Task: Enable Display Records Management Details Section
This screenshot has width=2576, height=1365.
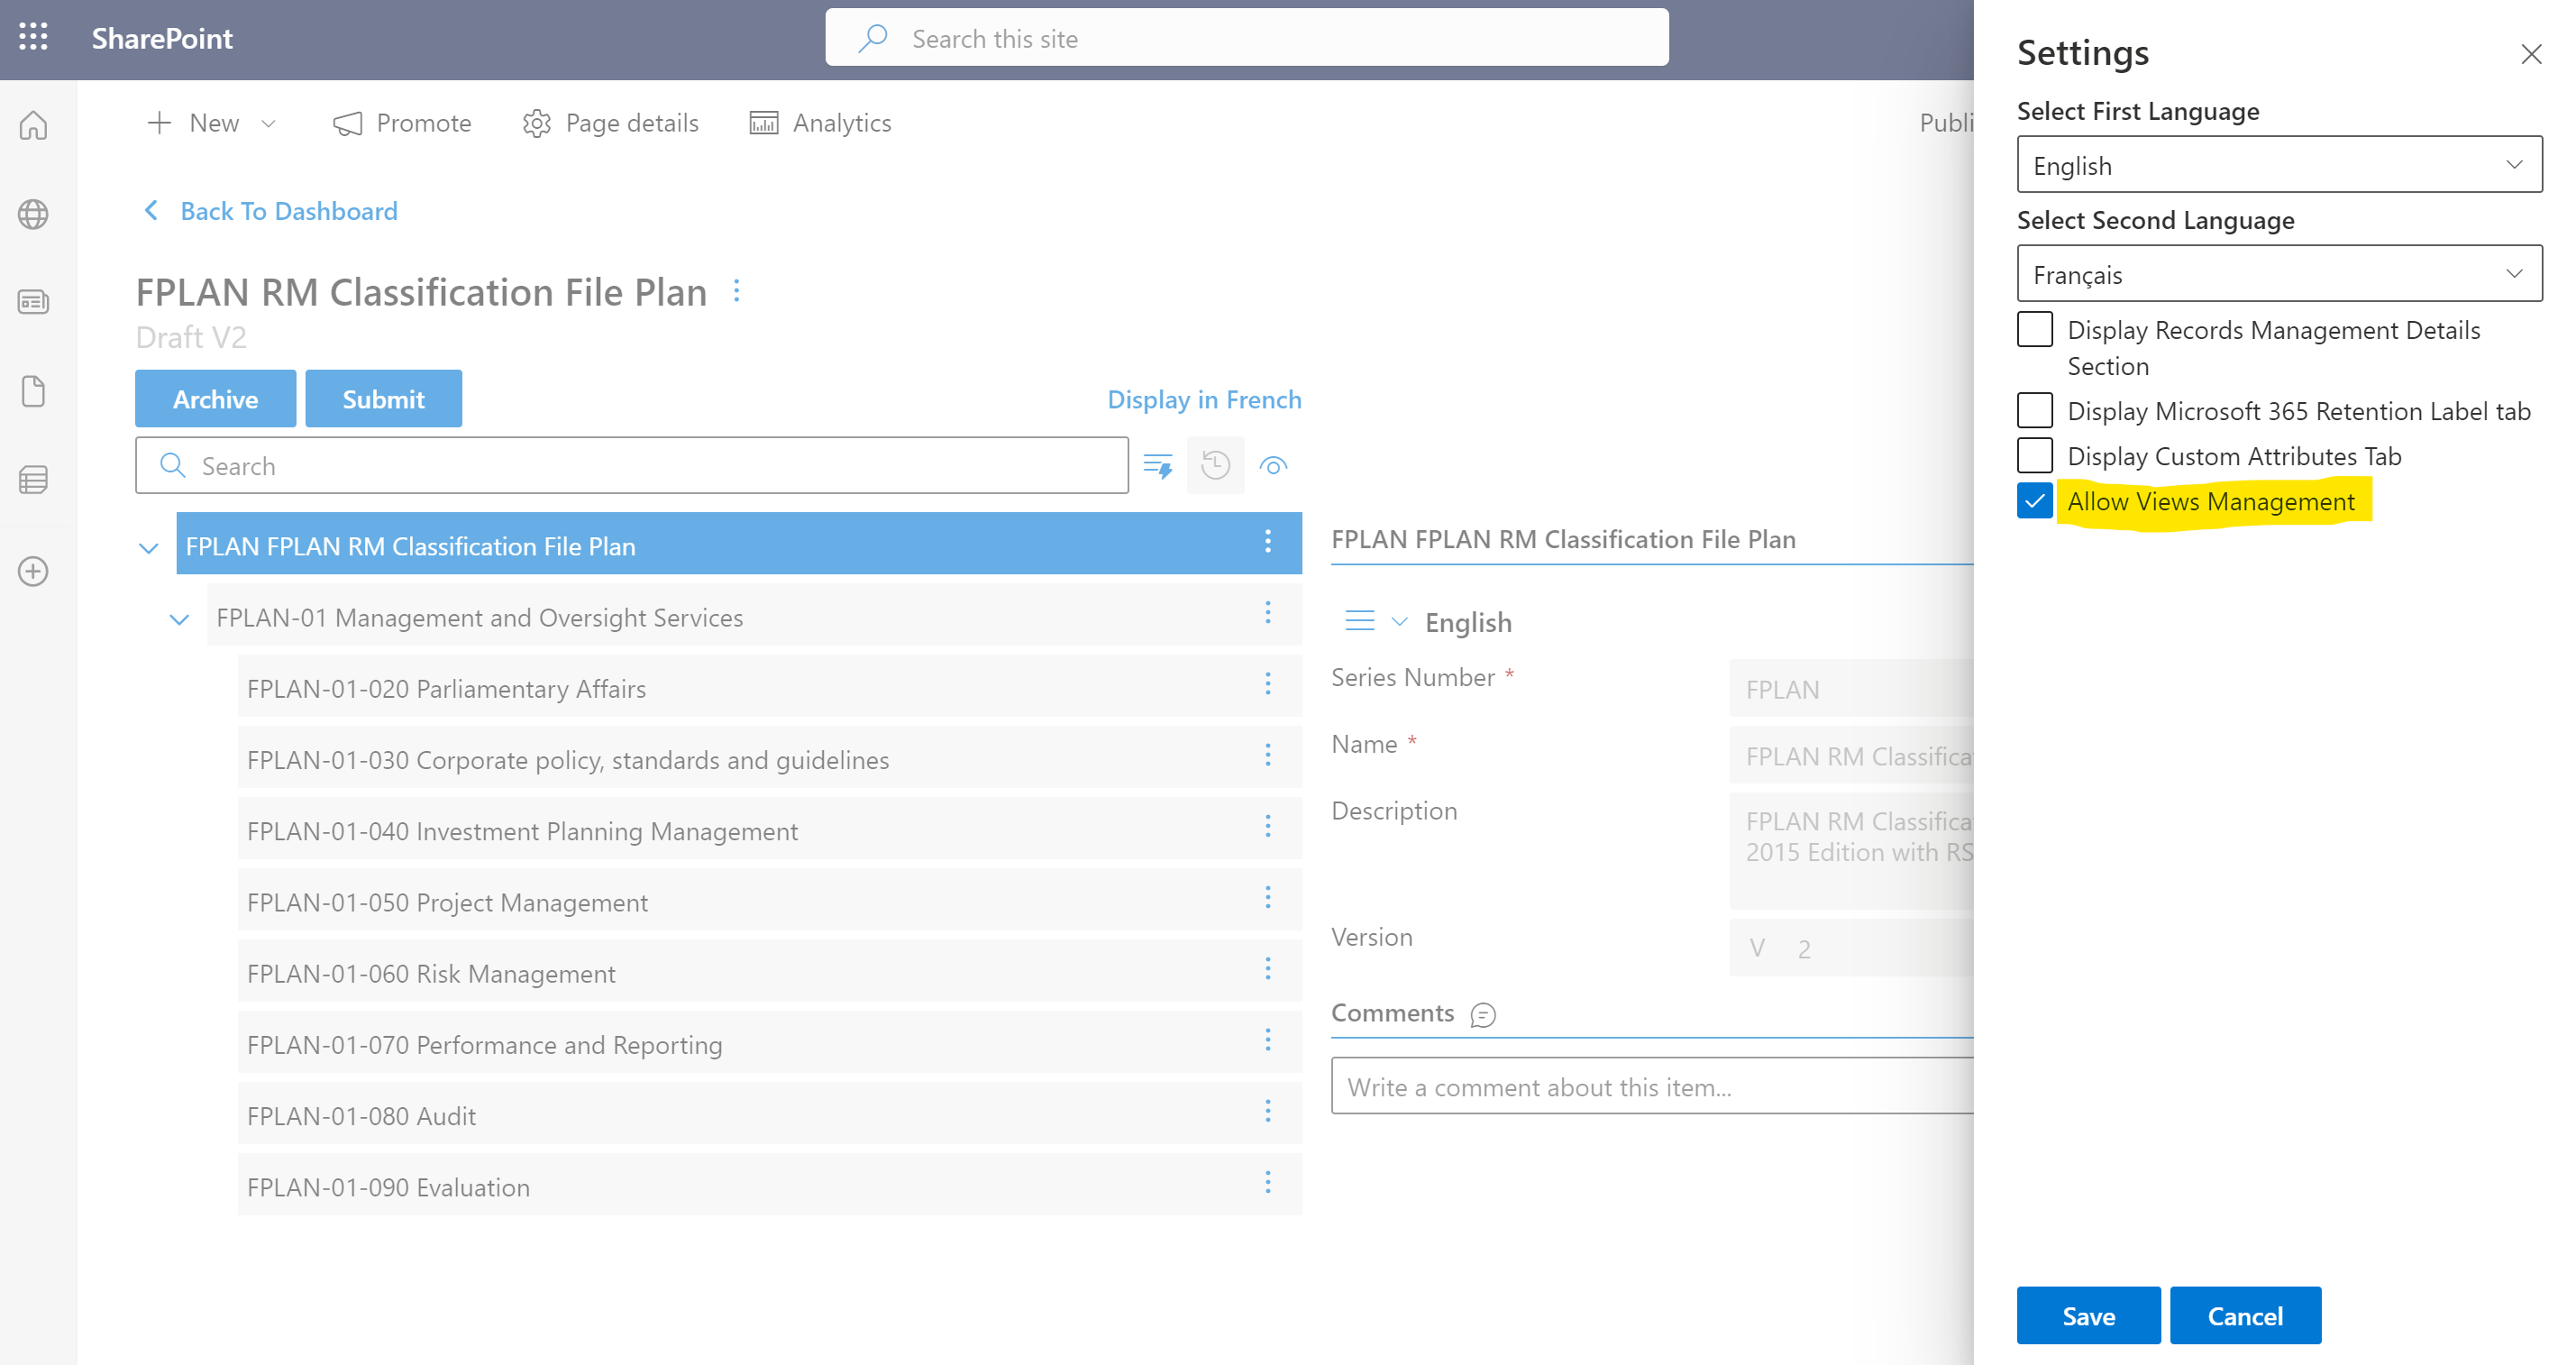Action: [2034, 330]
